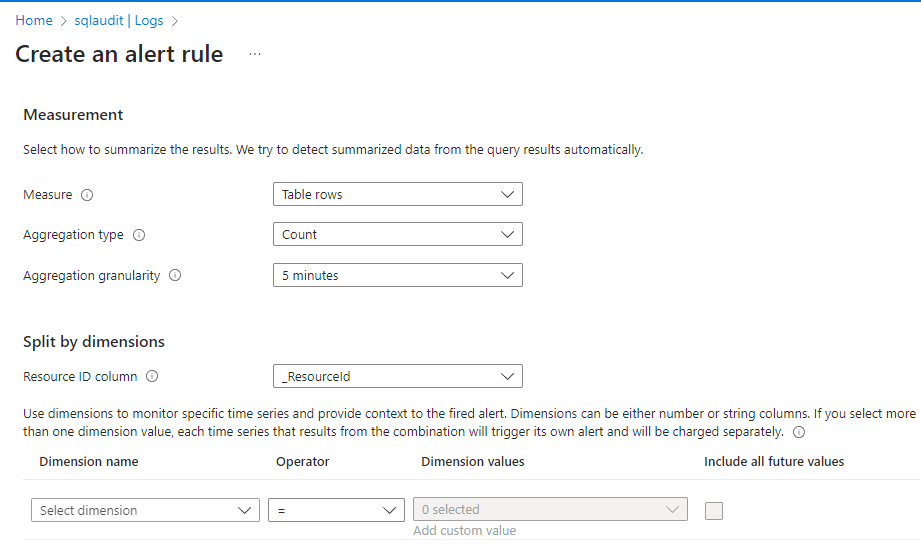The image size is (921, 548).
Task: Expand the Aggregation type Count dropdown
Action: tap(397, 235)
